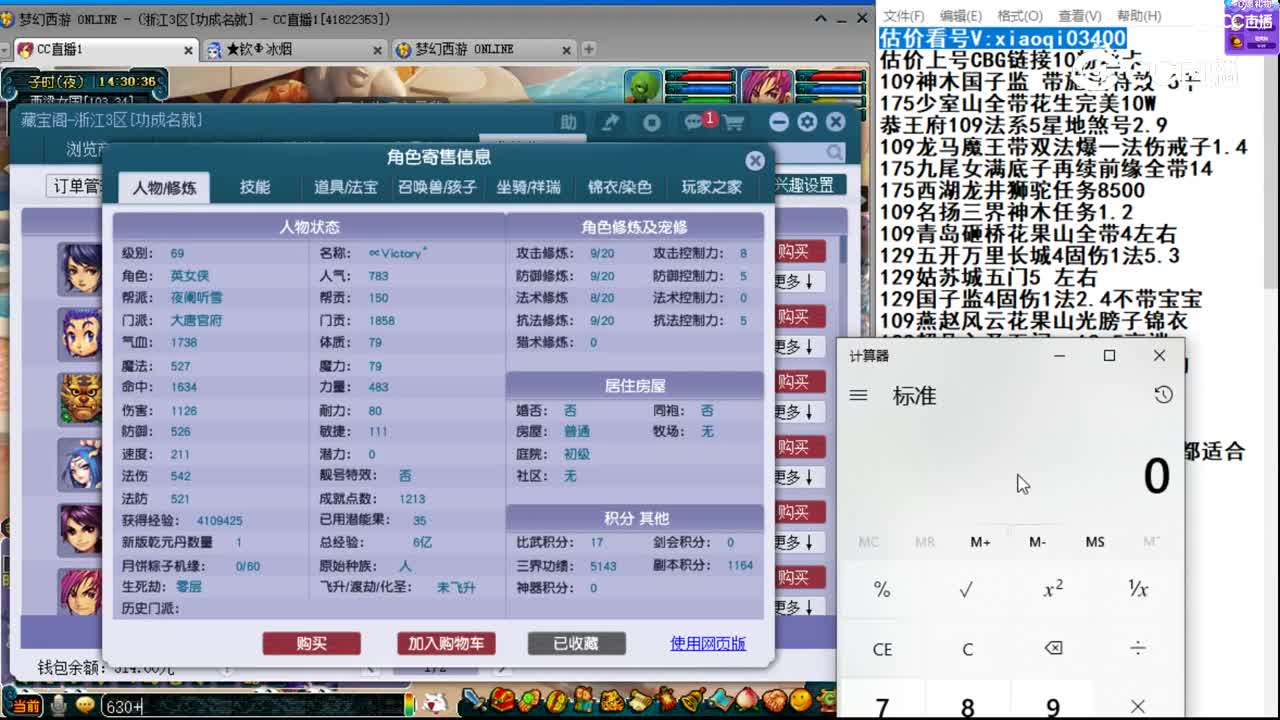Open the calculator history icon
The width and height of the screenshot is (1280, 720).
[1162, 395]
